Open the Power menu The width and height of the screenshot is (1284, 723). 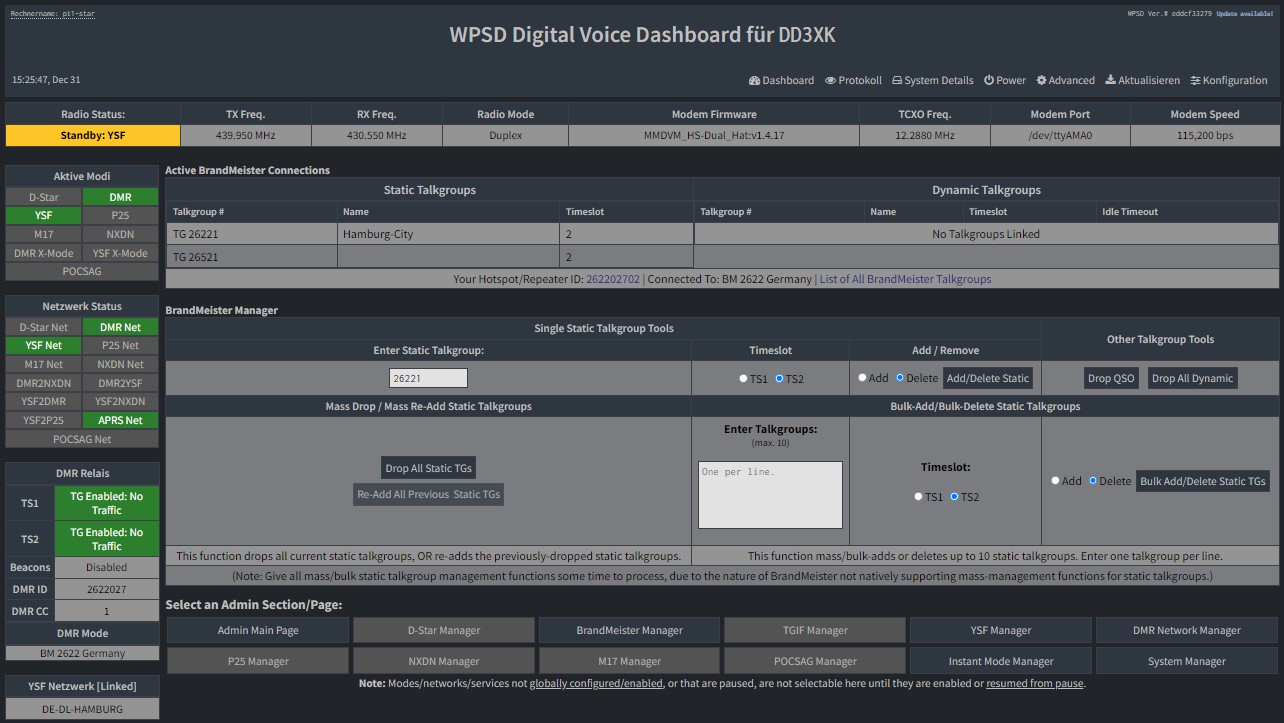point(1005,80)
